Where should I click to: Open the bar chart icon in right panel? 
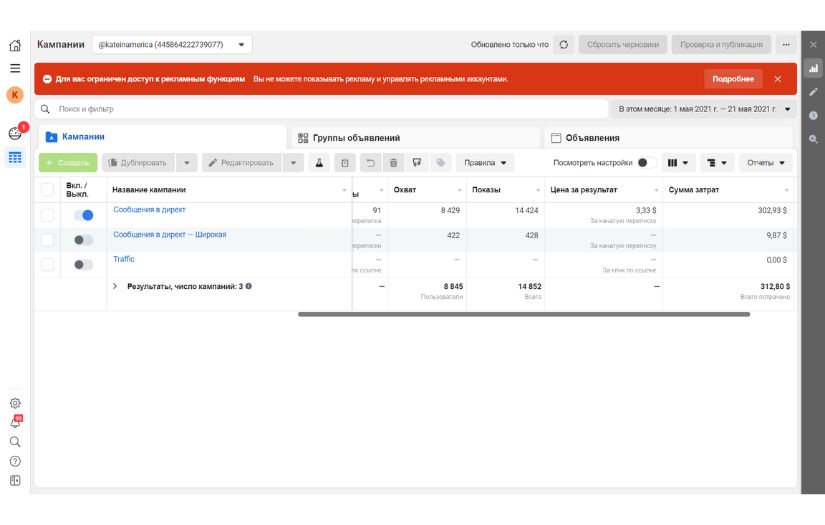[x=813, y=69]
